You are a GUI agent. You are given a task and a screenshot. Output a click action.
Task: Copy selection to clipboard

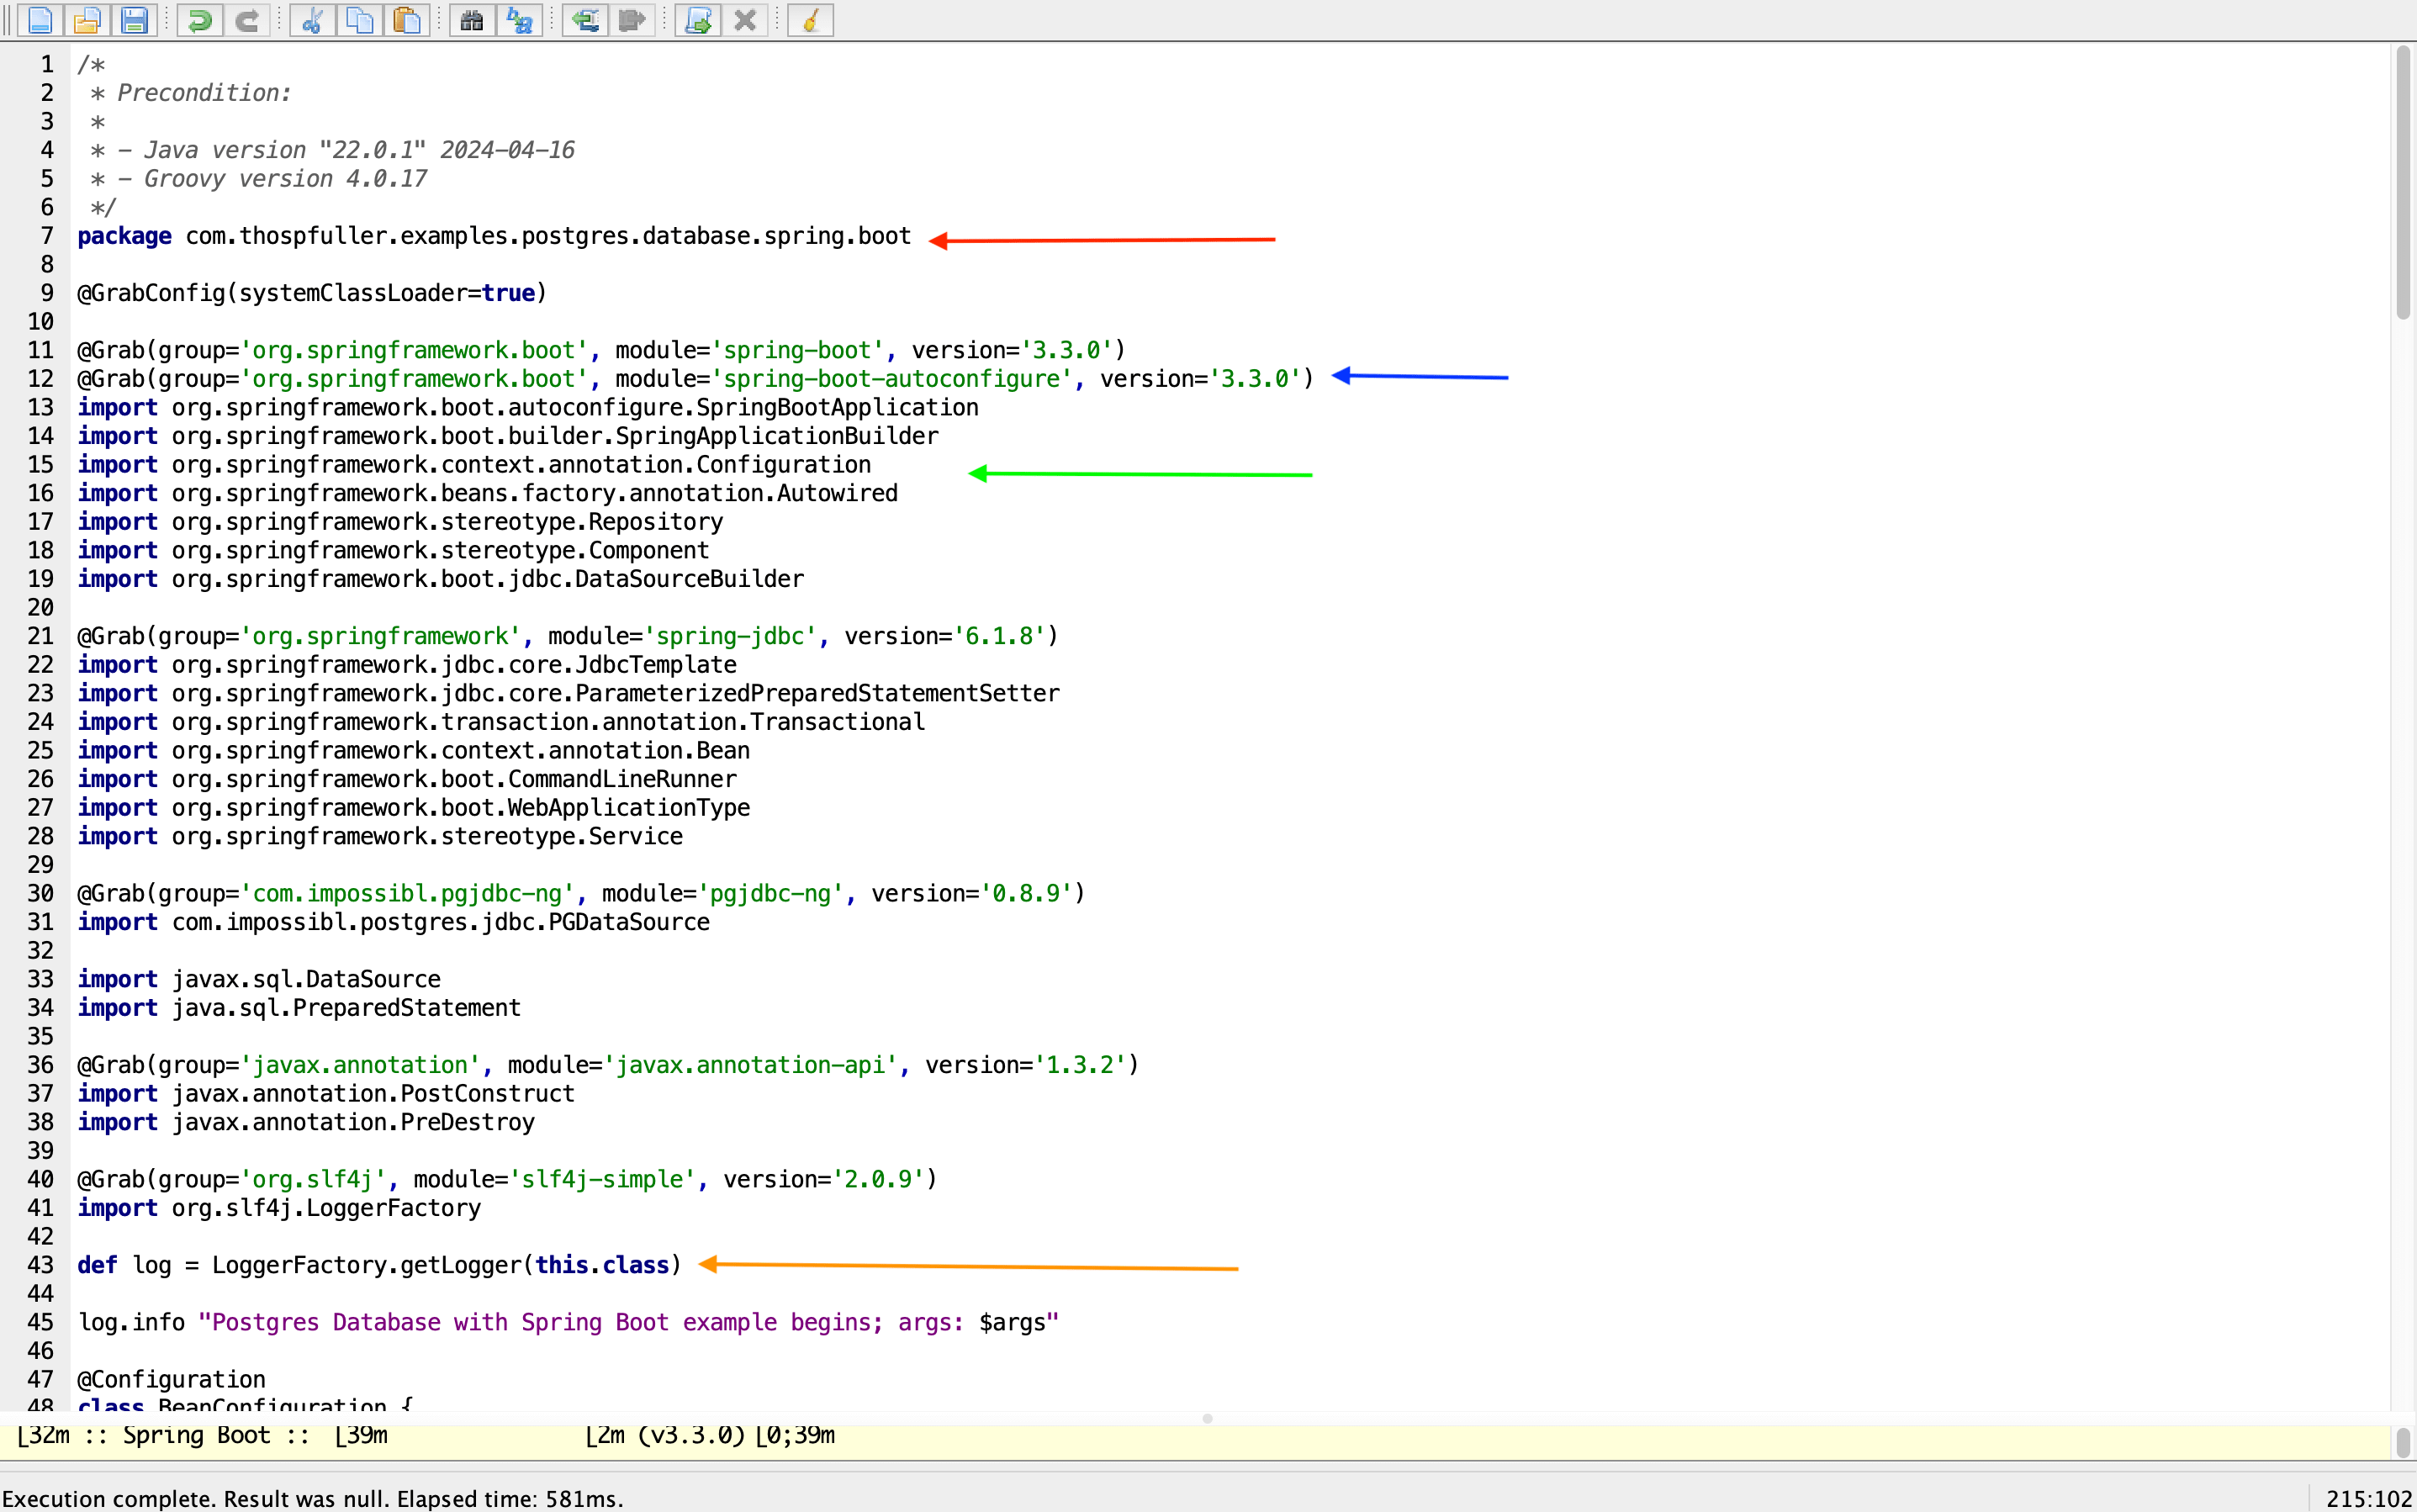point(359,20)
